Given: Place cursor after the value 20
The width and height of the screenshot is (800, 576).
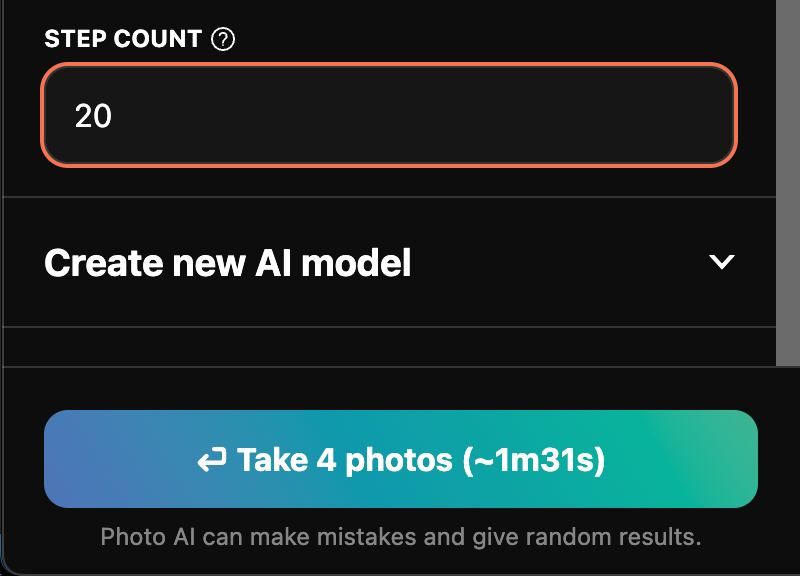Looking at the screenshot, I should tap(112, 116).
